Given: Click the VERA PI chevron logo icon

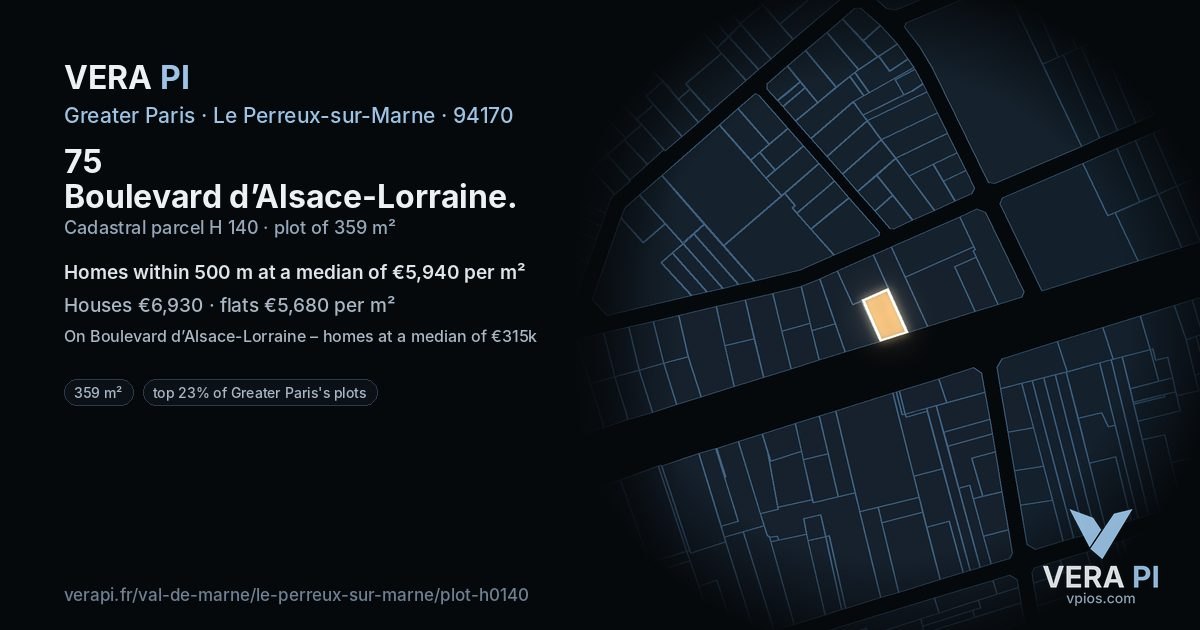Looking at the screenshot, I should click(x=1100, y=533).
